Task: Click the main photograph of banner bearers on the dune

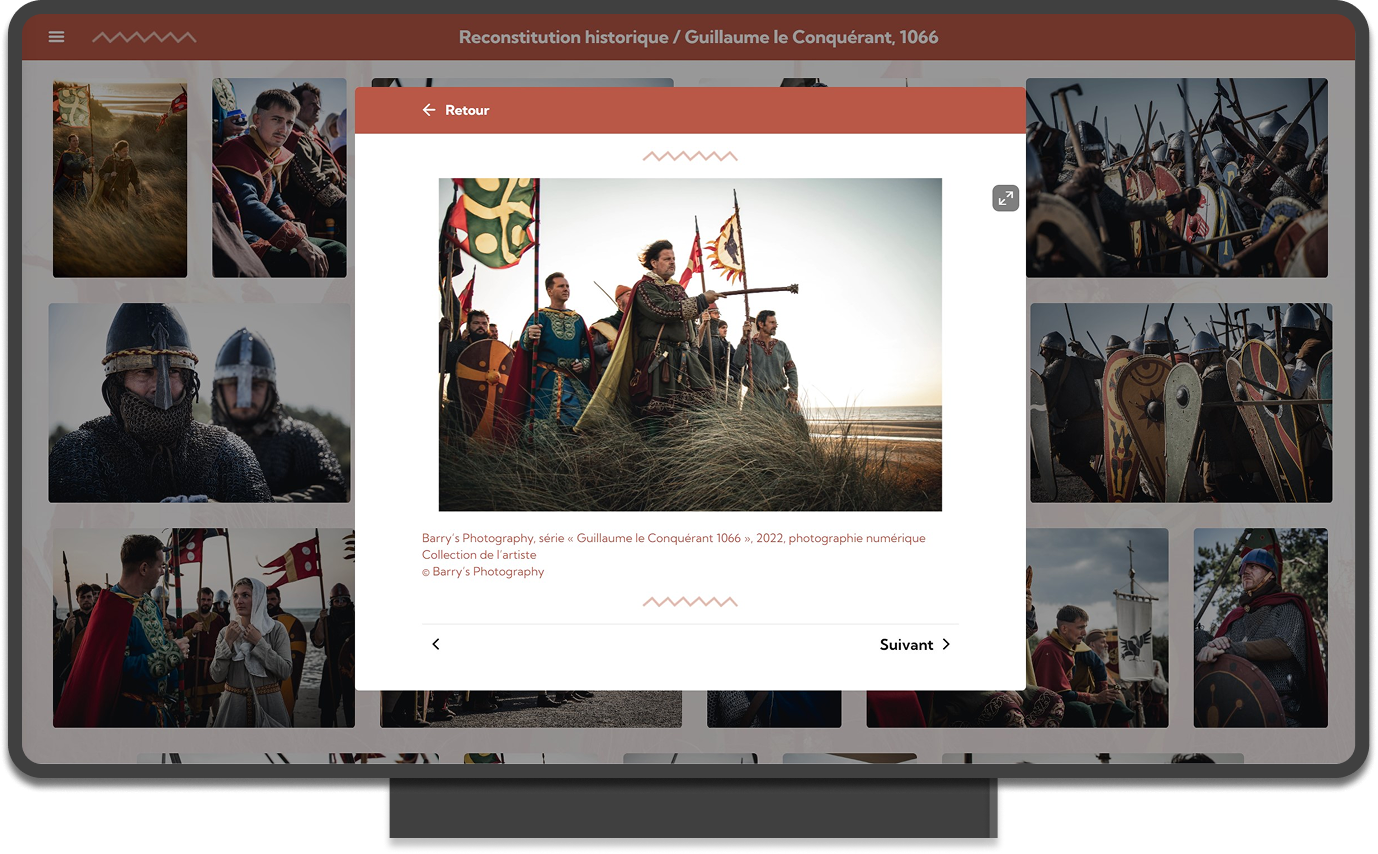Action: tap(690, 344)
